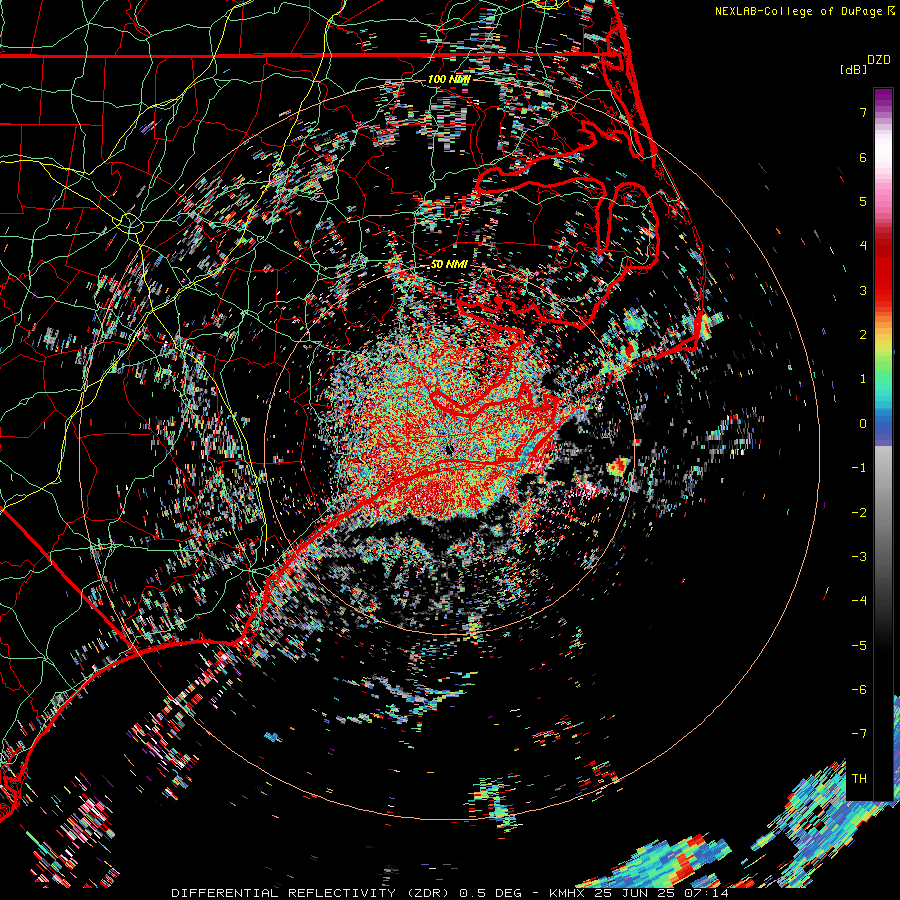This screenshot has width=900, height=900.
Task: Click the DIFFERENTIAL REFLECTIVITY caption text
Action: [284, 893]
